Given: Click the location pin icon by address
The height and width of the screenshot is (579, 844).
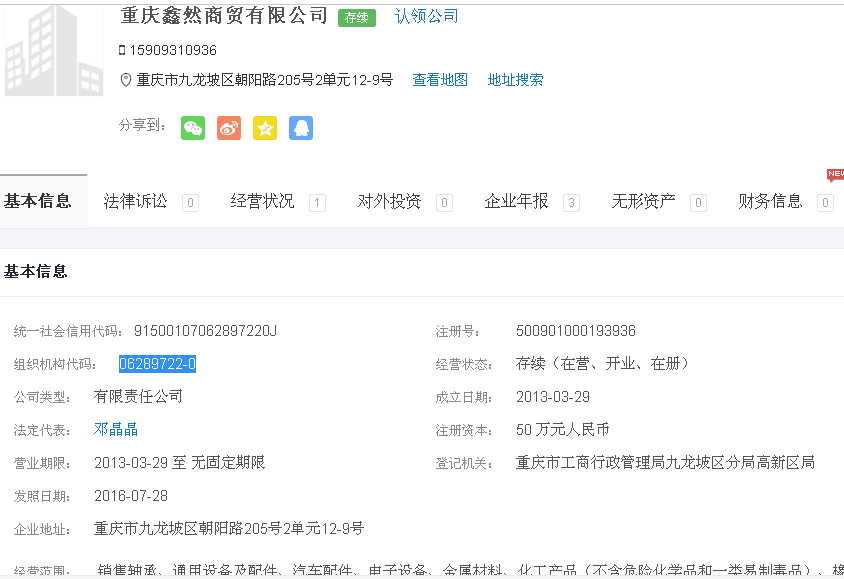Looking at the screenshot, I should (125, 80).
